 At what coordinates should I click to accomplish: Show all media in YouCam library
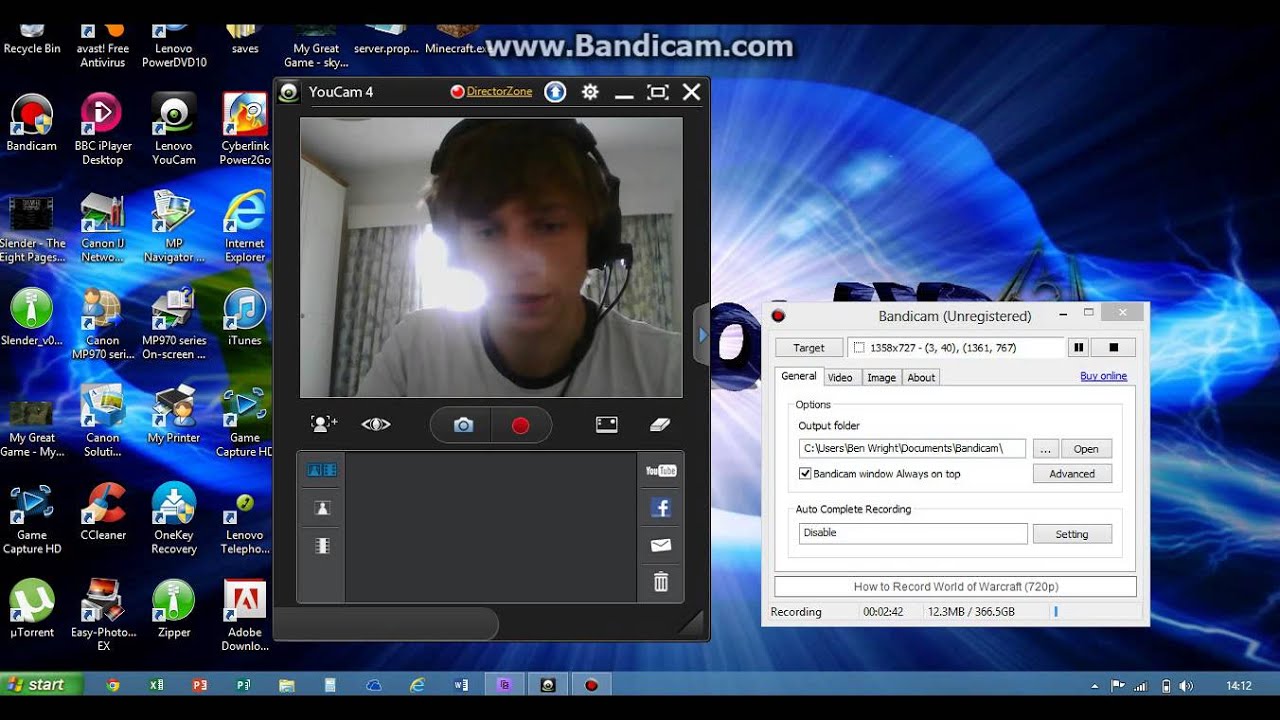[322, 470]
